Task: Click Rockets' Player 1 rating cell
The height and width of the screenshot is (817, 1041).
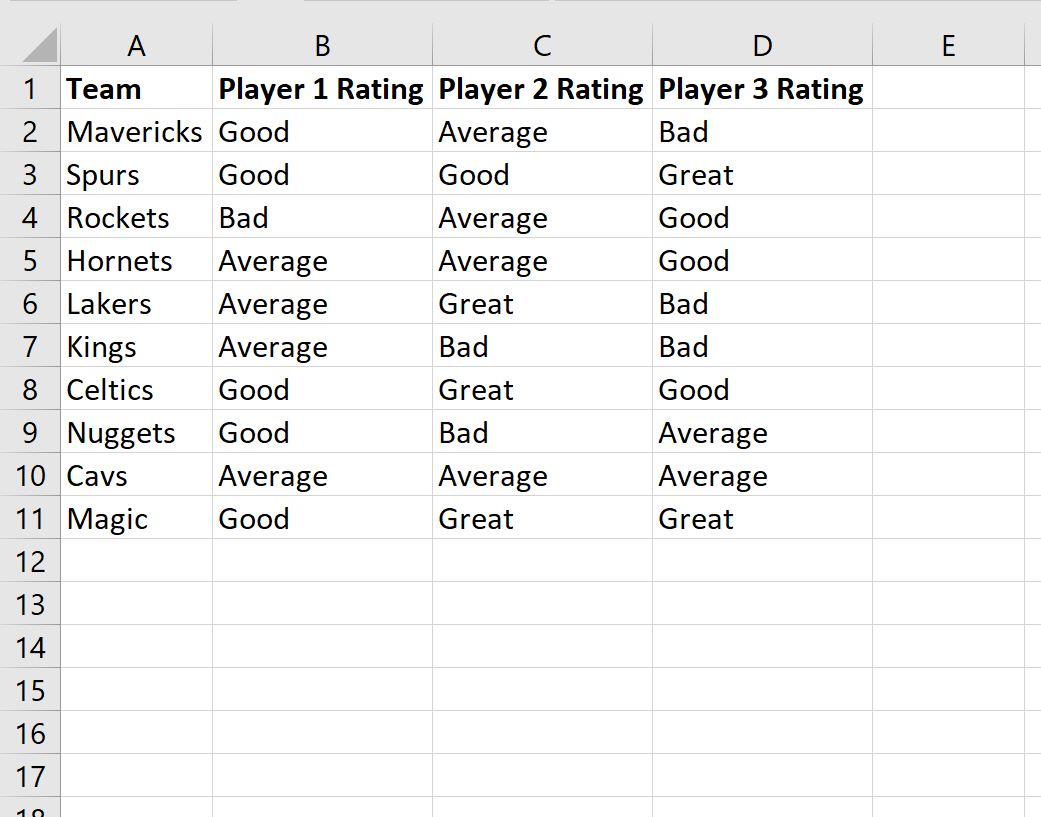Action: (x=322, y=218)
